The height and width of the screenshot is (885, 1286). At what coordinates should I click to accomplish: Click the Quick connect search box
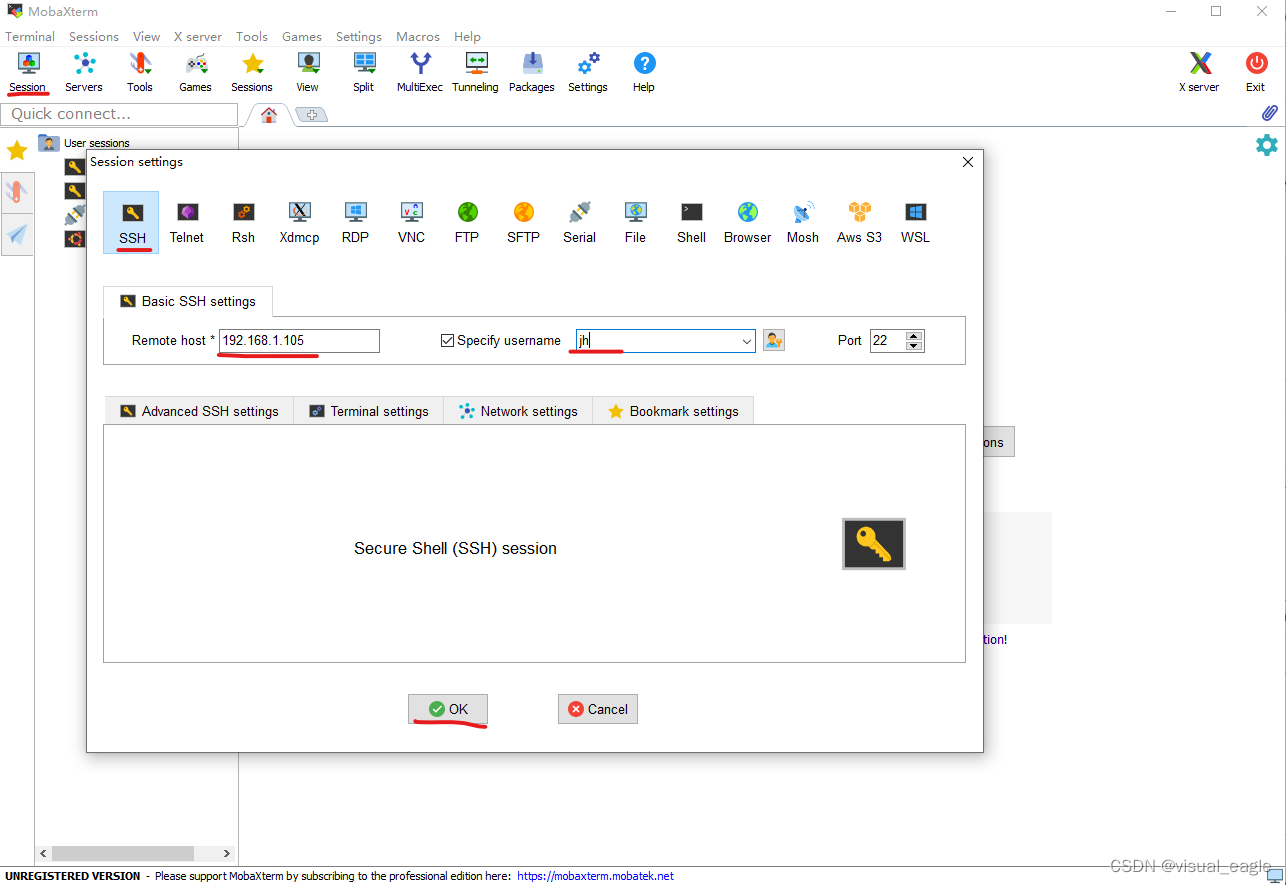(119, 114)
